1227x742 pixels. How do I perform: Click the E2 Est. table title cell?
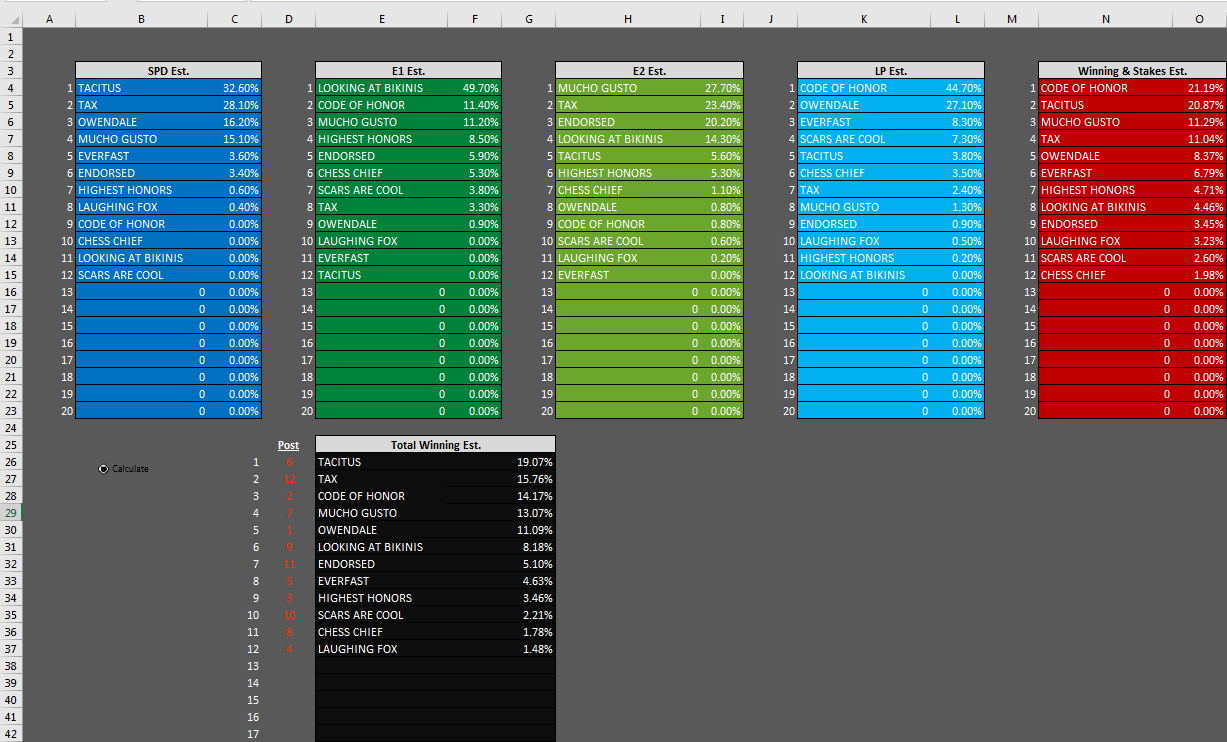(649, 71)
